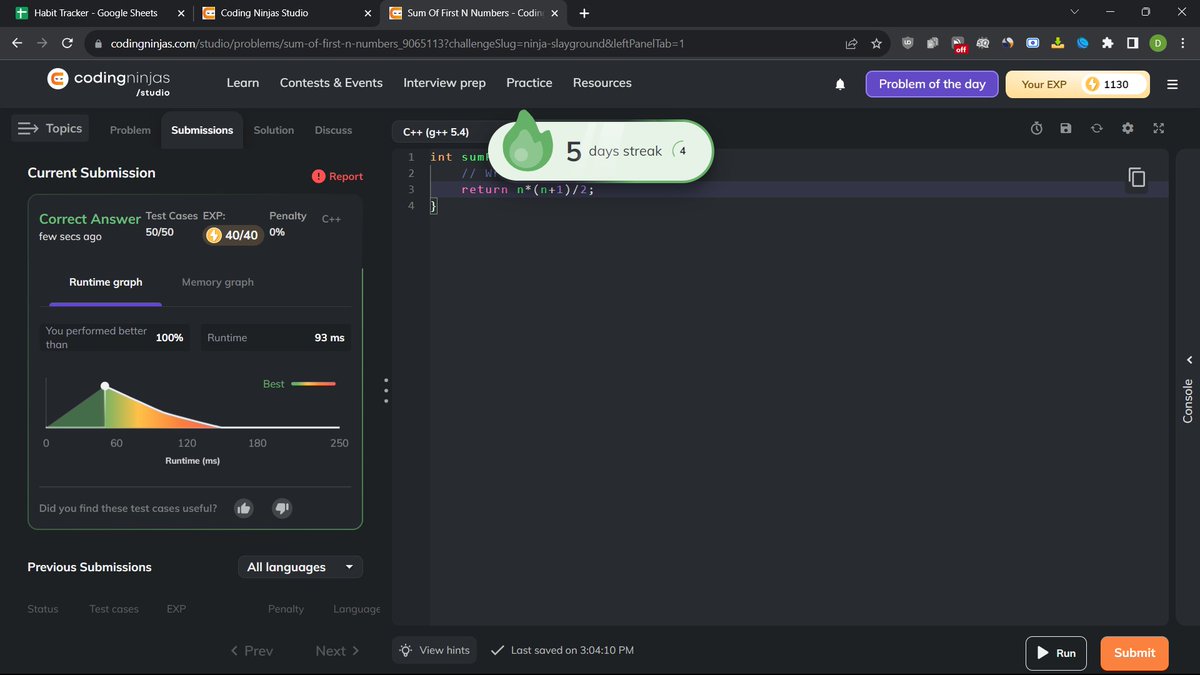Click the Report link
This screenshot has width=1200, height=675.
pos(337,176)
